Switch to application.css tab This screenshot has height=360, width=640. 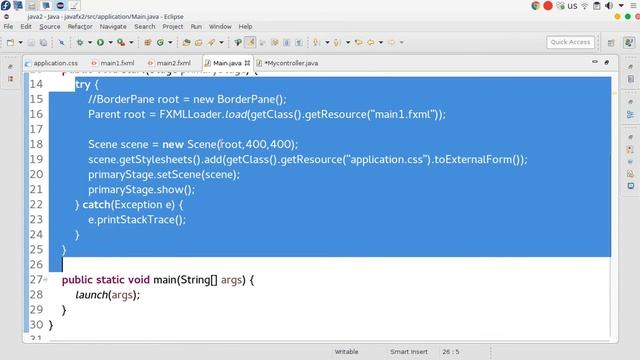tap(56, 63)
